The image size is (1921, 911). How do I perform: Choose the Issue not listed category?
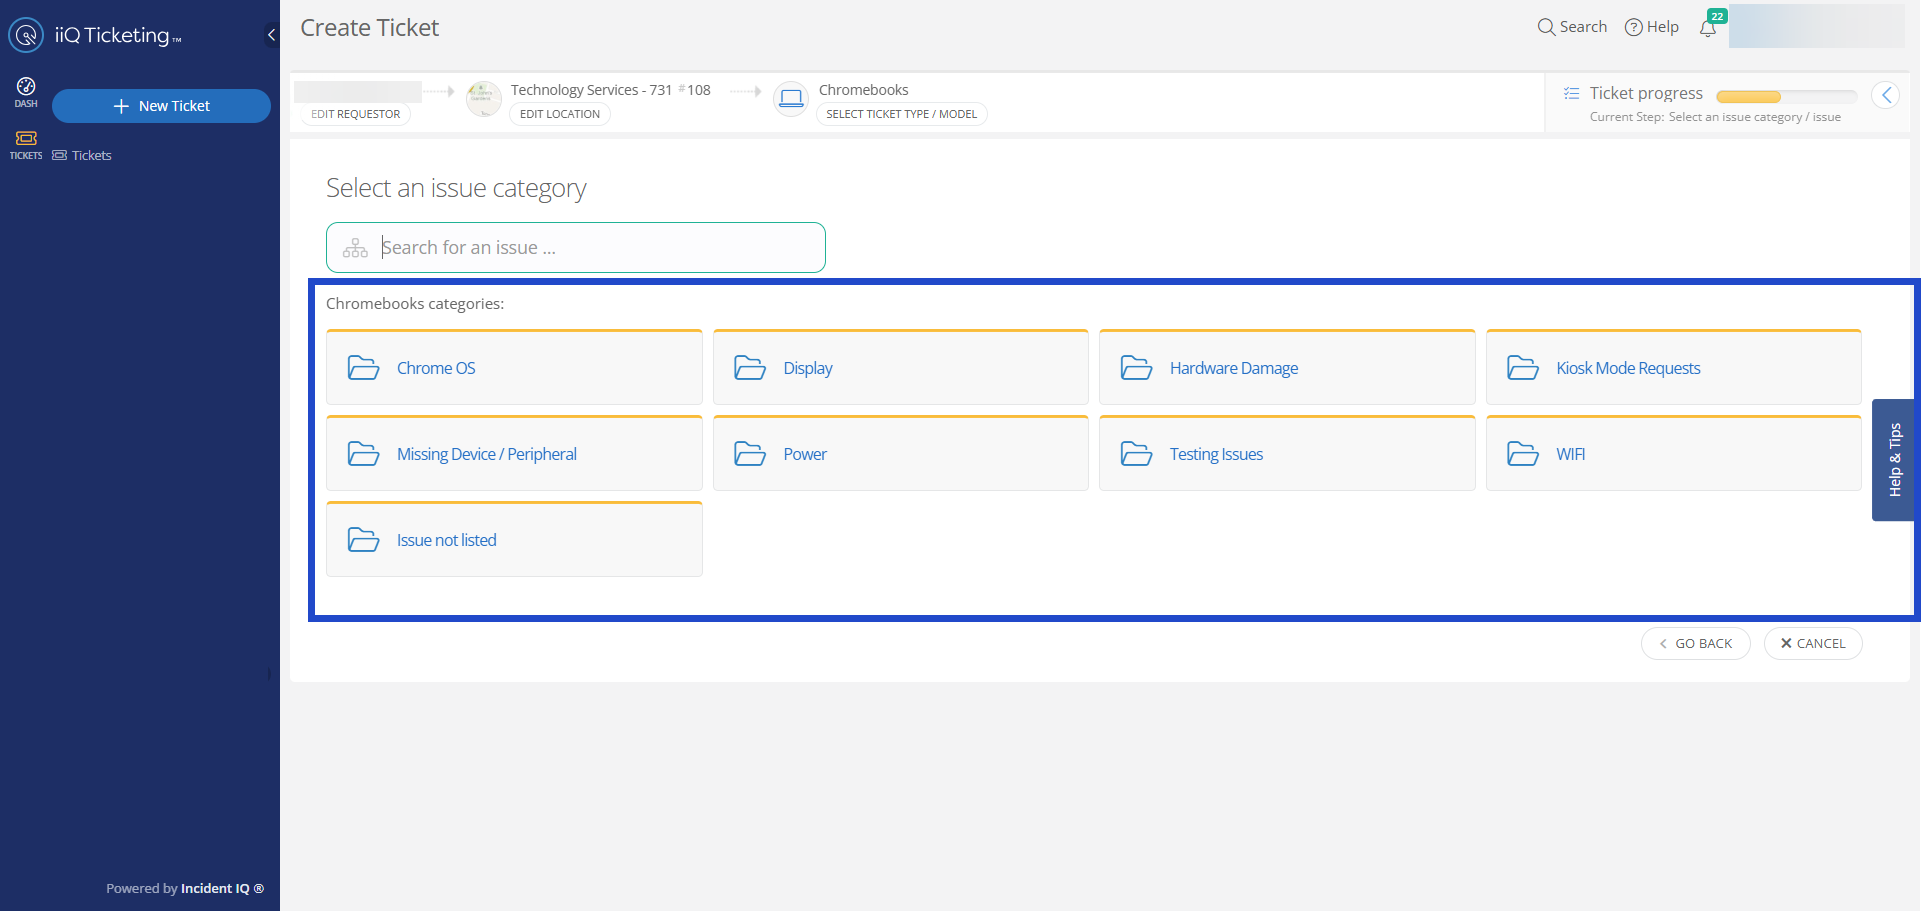click(514, 540)
